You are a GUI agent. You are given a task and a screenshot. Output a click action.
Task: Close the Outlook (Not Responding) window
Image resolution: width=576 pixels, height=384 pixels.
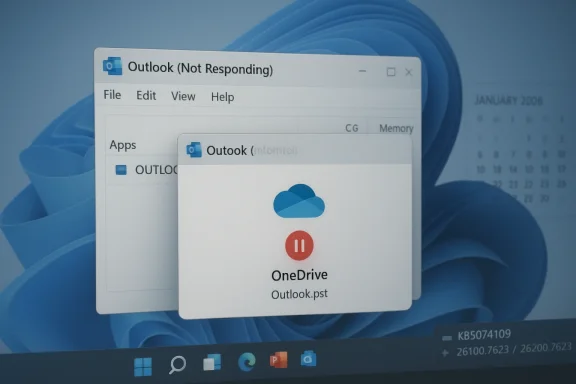408,72
